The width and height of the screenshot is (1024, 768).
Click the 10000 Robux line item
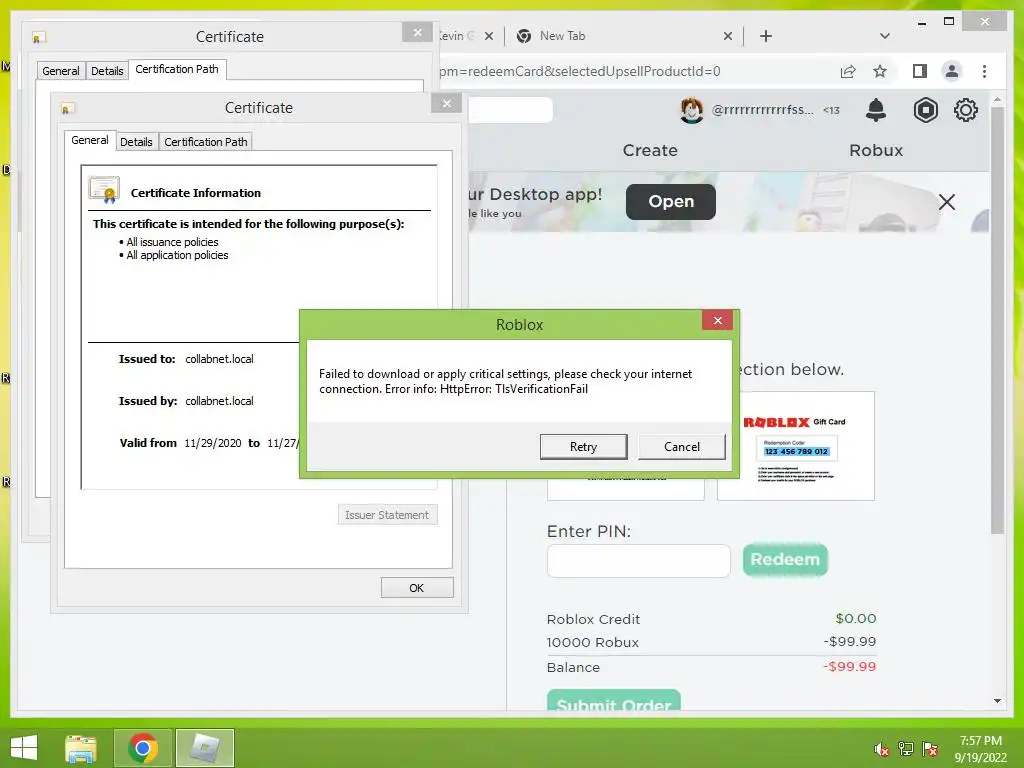pos(711,642)
